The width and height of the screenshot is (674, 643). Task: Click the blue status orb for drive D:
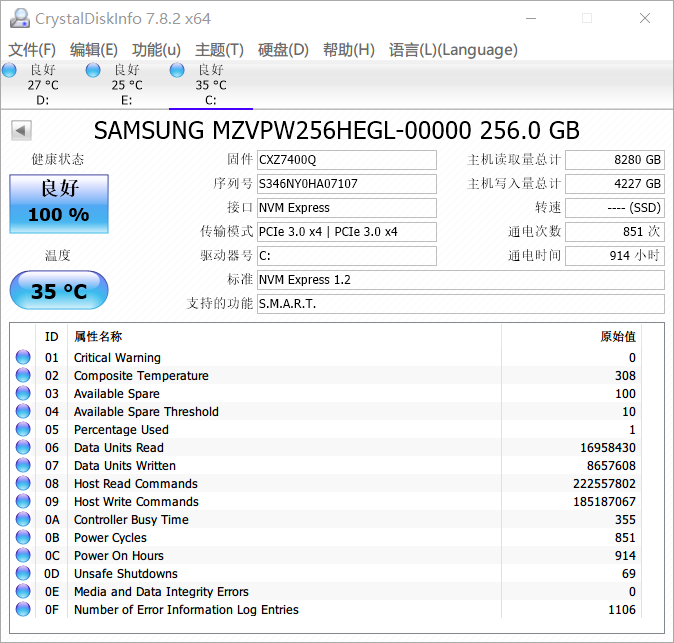pos(9,70)
